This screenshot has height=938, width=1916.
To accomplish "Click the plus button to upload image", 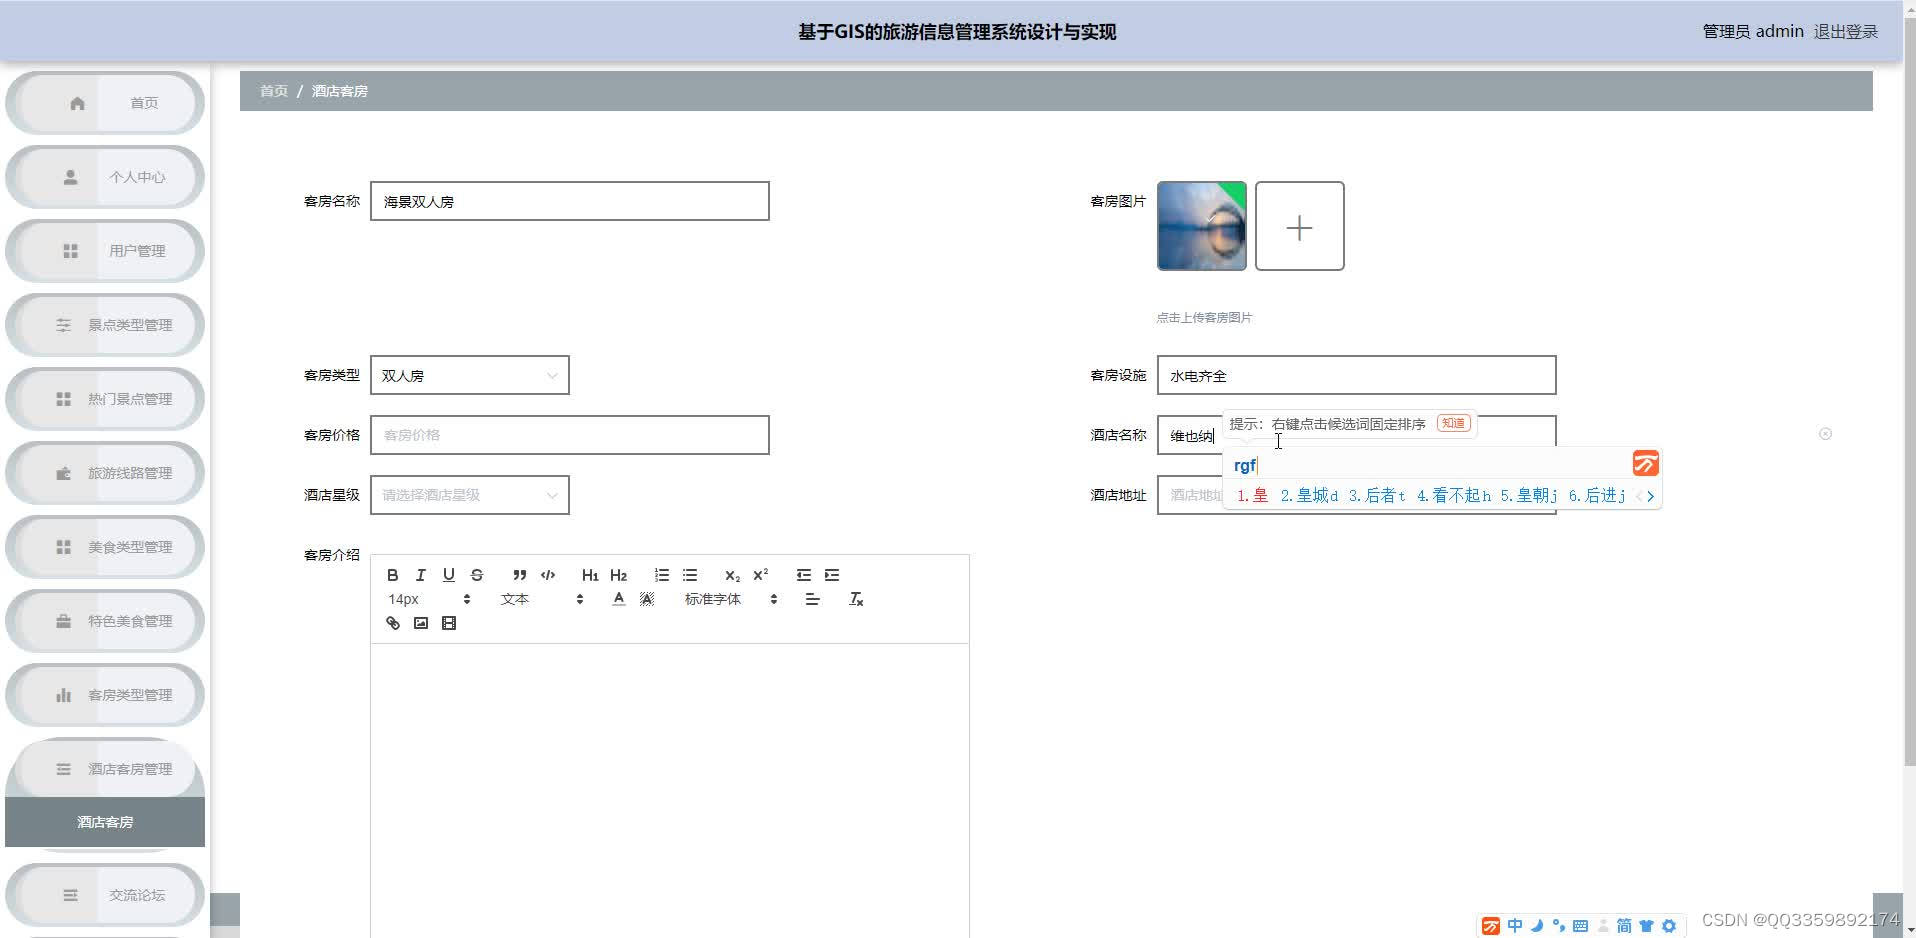I will tap(1299, 226).
